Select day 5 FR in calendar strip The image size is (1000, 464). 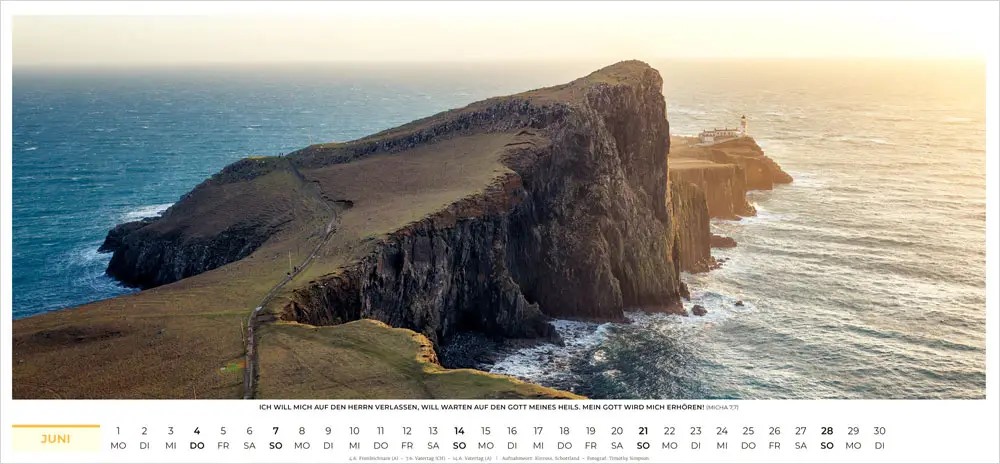[x=223, y=438]
